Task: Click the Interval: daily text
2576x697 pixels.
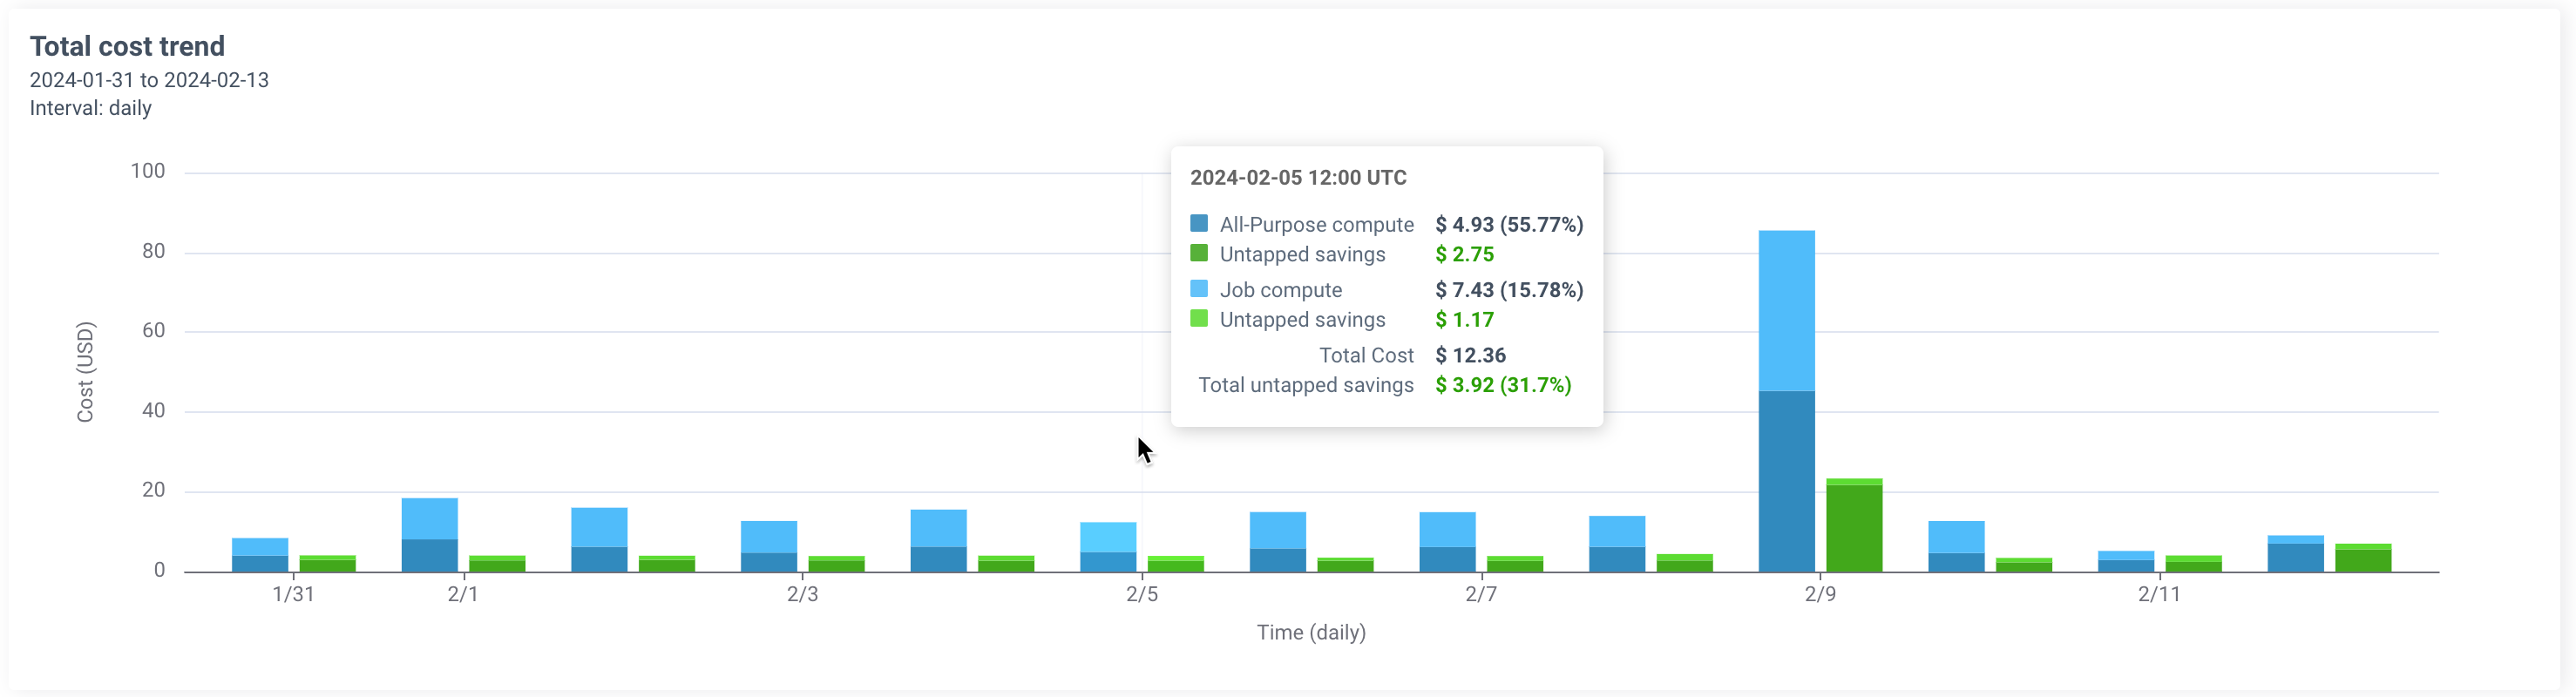Action: point(90,108)
